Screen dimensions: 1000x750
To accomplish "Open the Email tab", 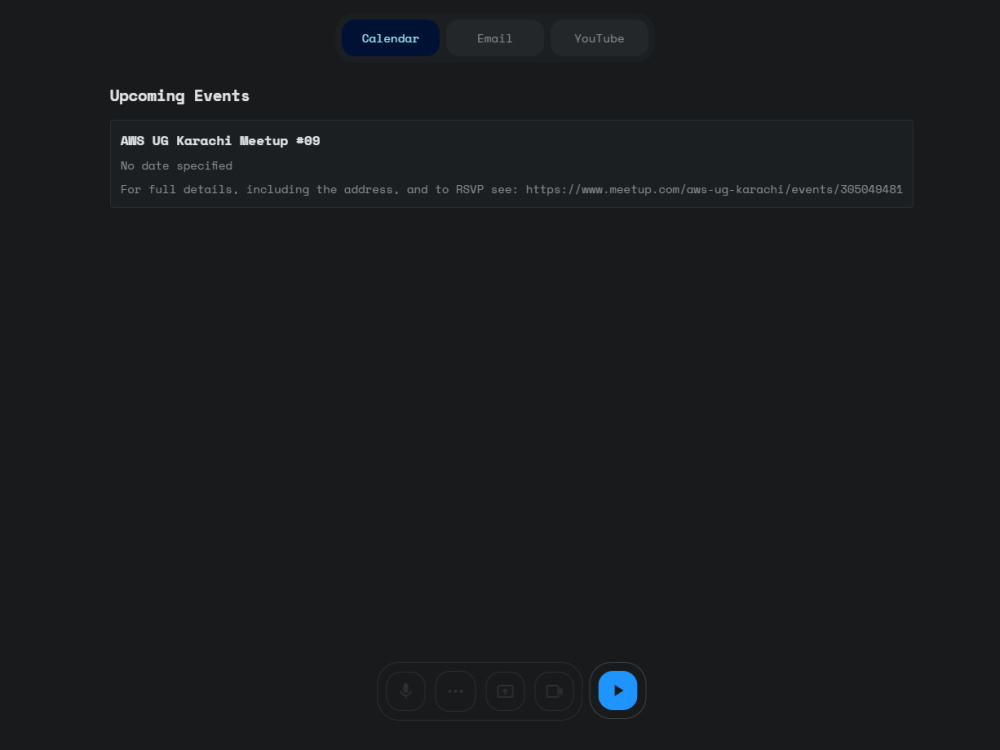I will point(495,38).
